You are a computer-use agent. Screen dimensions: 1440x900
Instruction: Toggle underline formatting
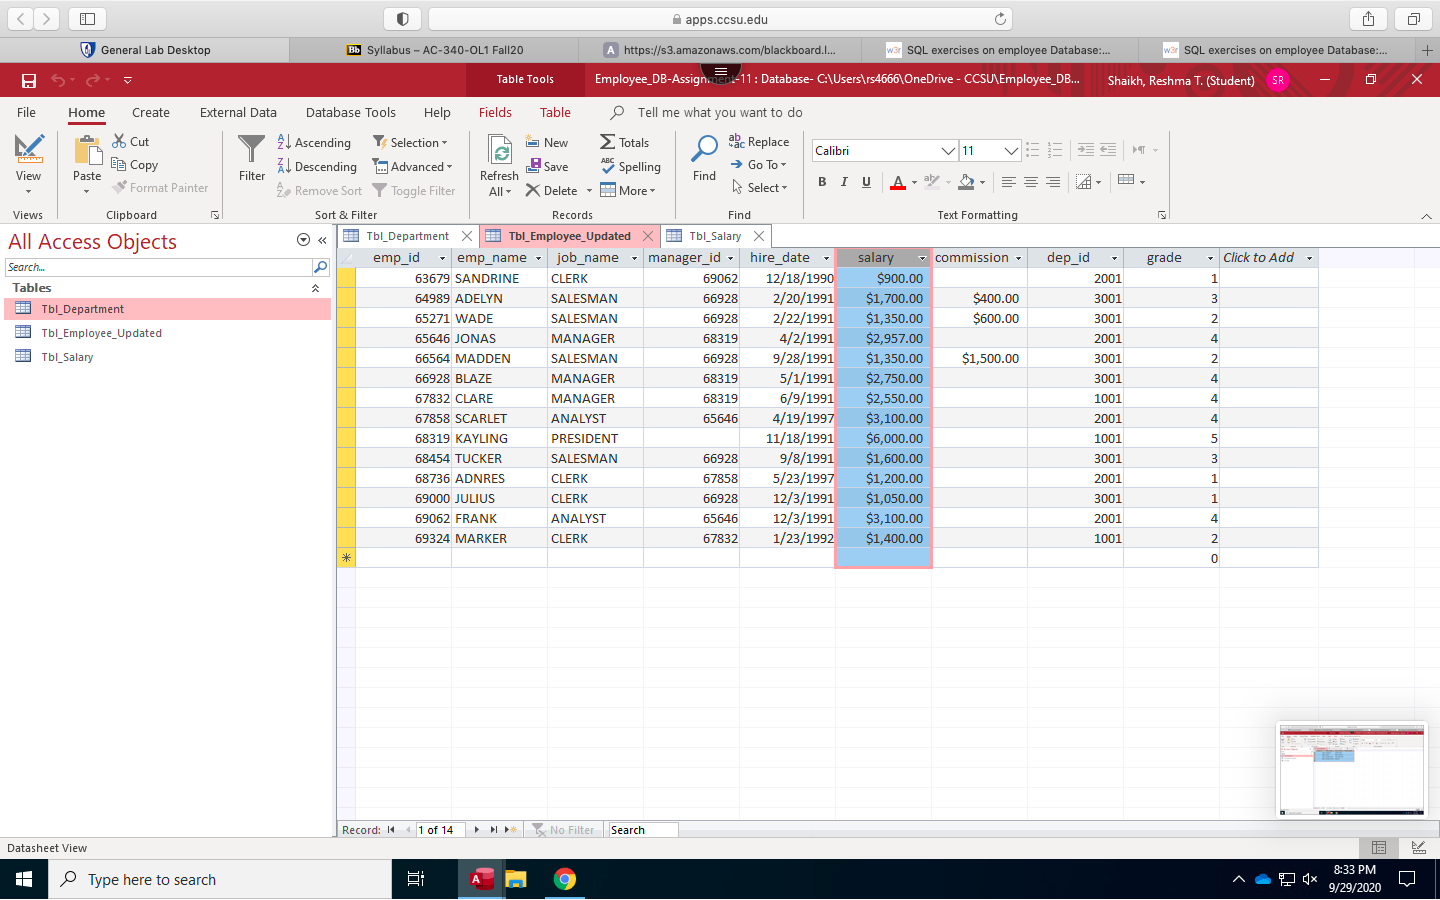click(x=866, y=181)
